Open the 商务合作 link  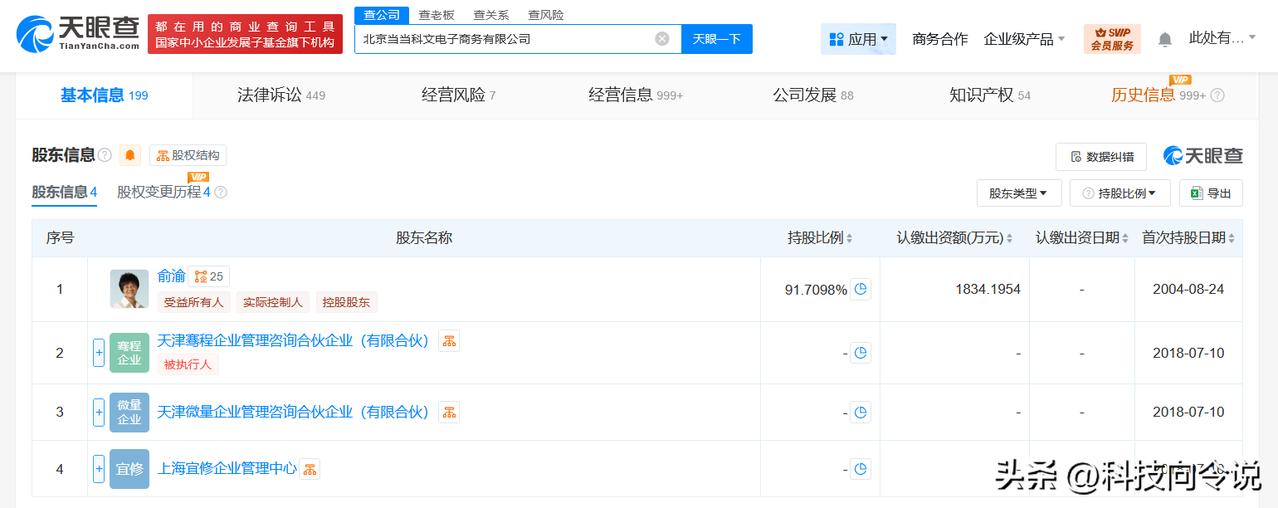(x=940, y=39)
